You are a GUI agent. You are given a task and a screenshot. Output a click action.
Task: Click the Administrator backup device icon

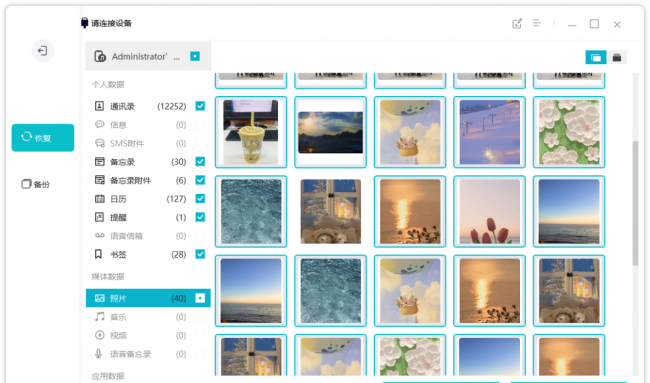click(x=100, y=56)
